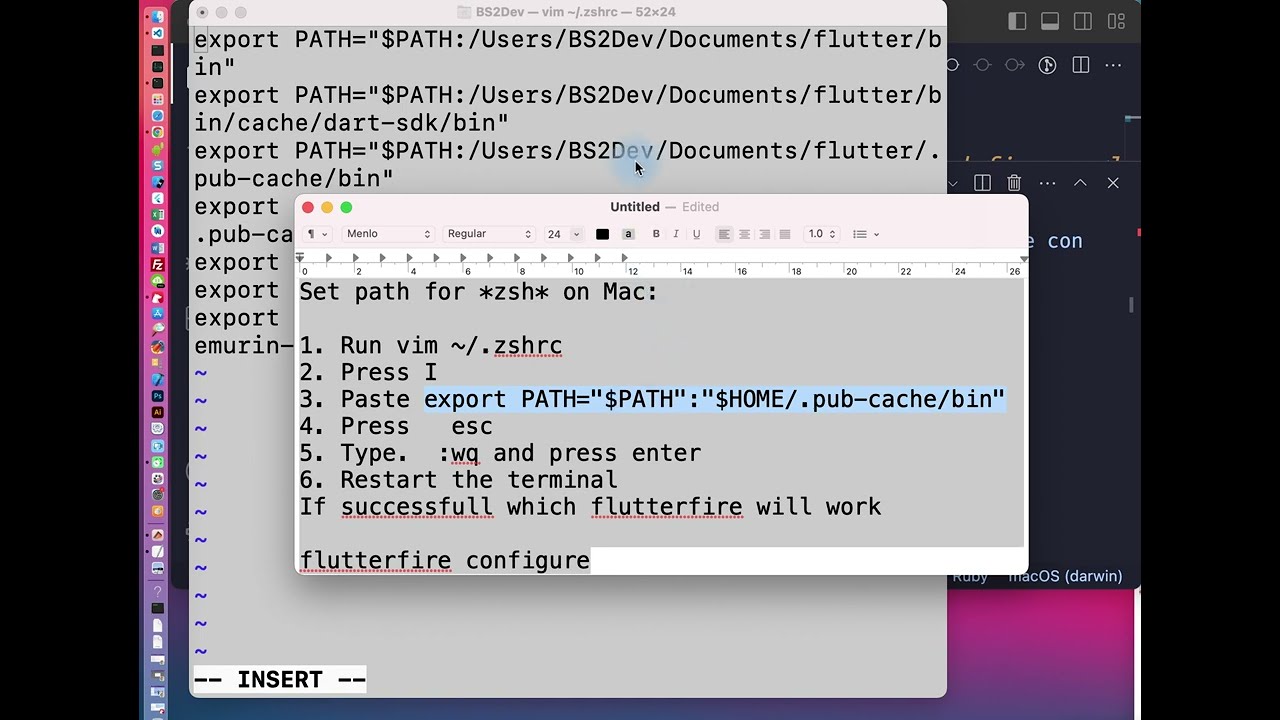Click the tab stop at ruler mark 12

tap(624, 258)
